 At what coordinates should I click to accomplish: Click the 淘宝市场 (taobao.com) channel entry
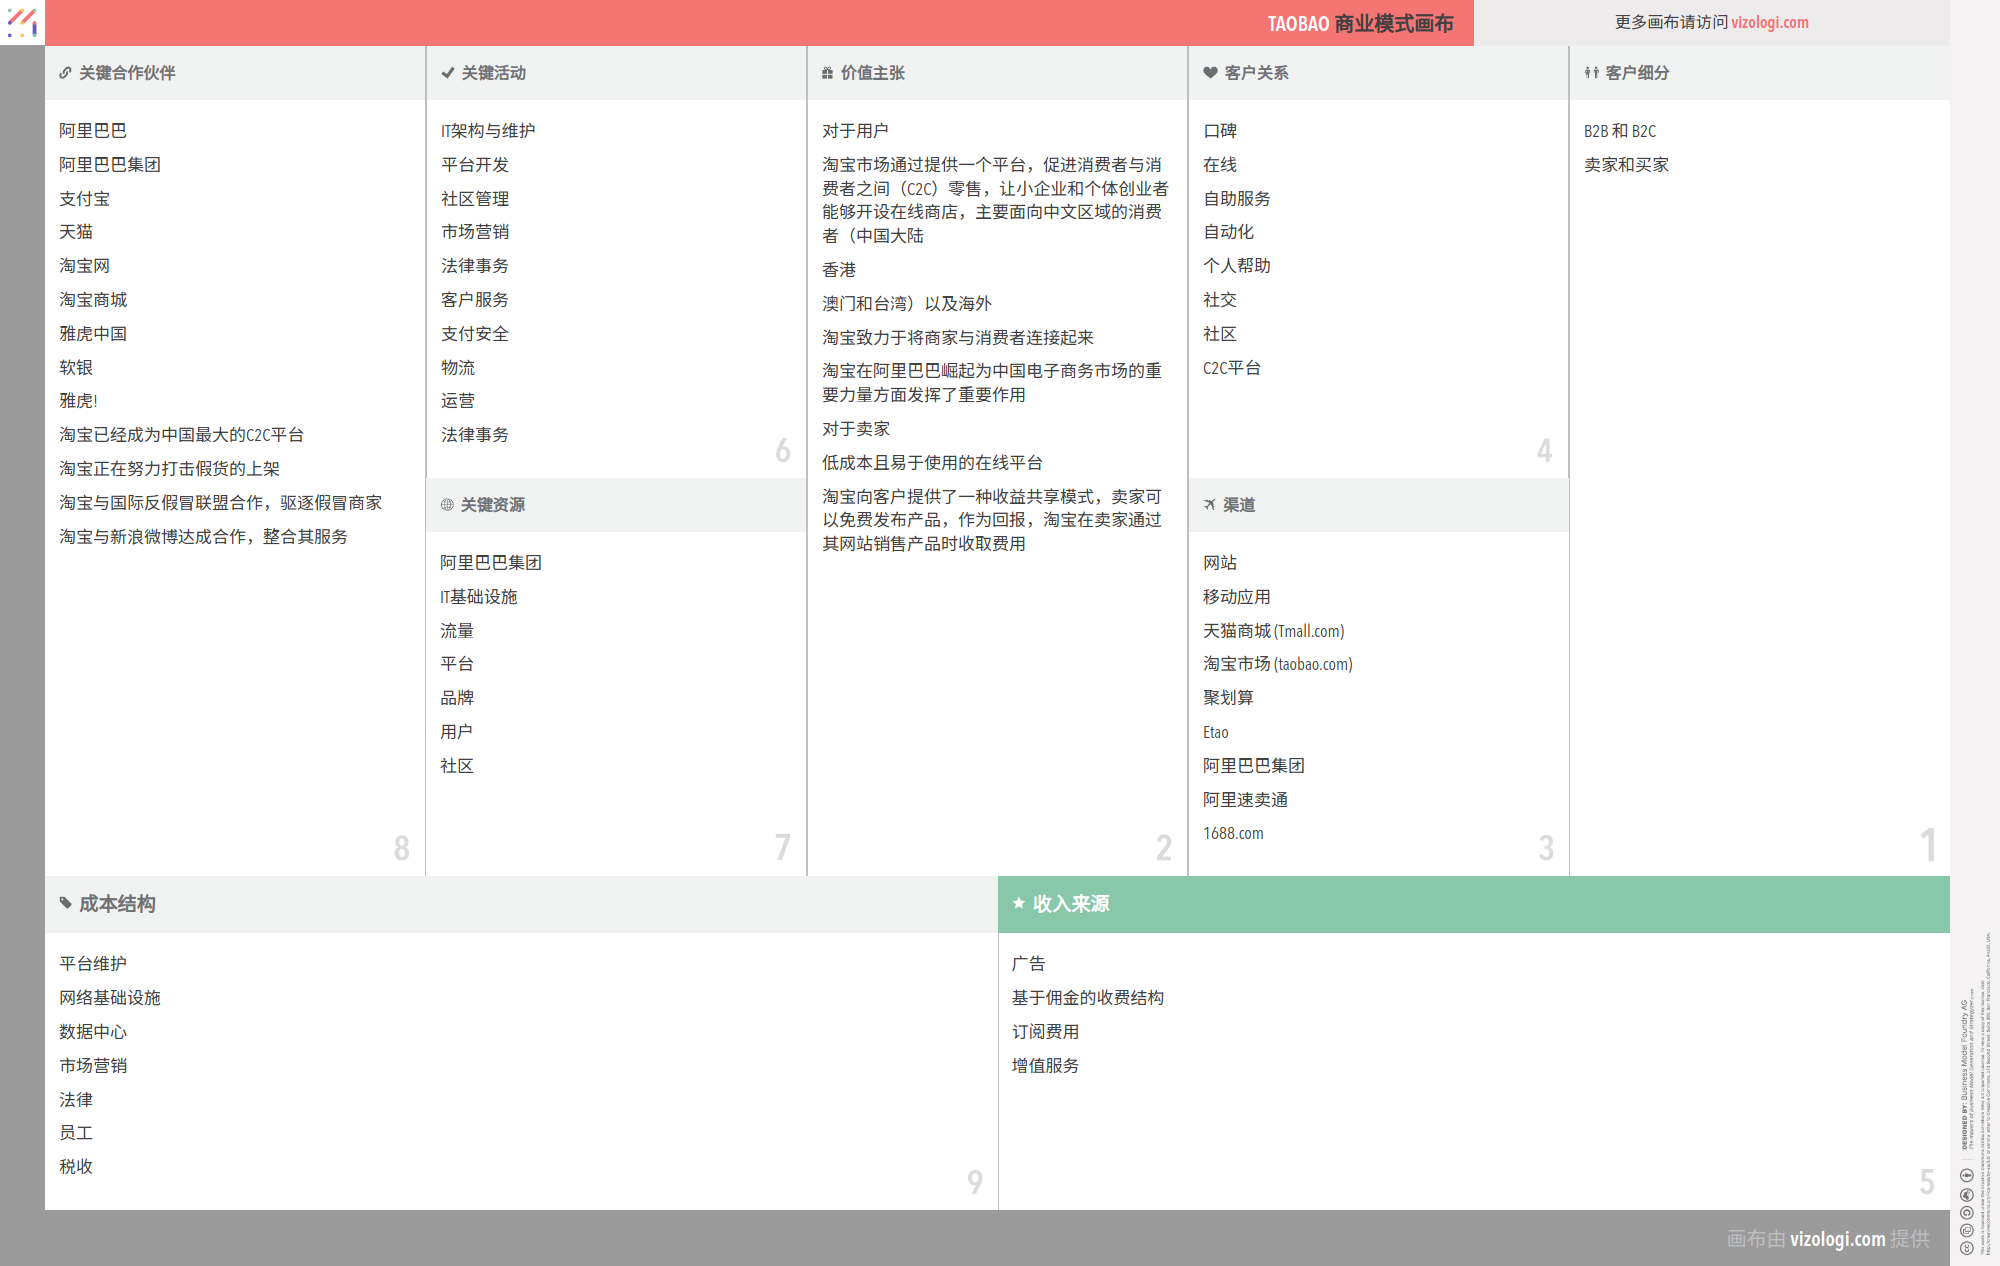[x=1277, y=664]
